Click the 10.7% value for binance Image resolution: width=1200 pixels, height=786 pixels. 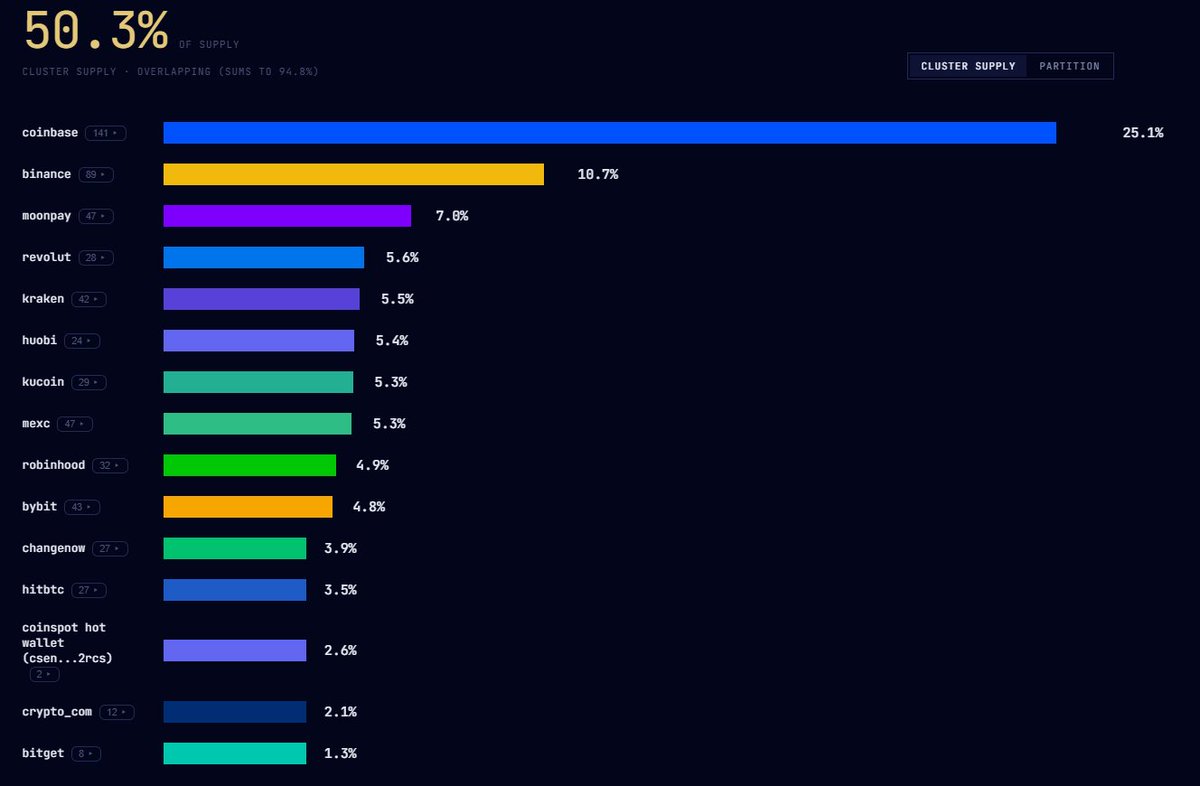pos(598,175)
